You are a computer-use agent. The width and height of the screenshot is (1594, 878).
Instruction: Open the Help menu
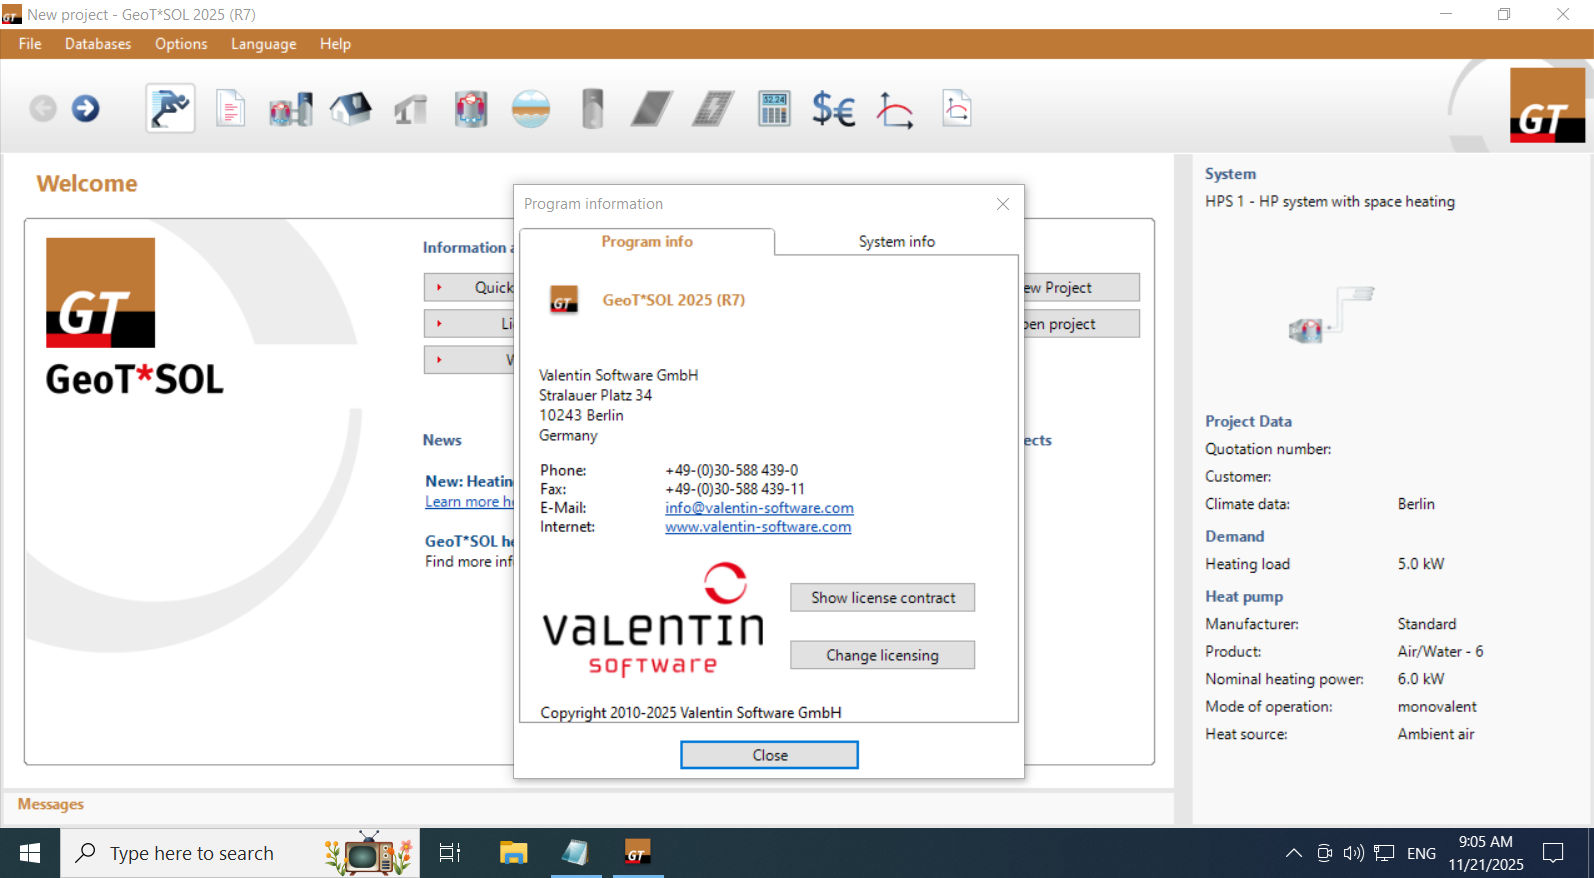pos(335,44)
